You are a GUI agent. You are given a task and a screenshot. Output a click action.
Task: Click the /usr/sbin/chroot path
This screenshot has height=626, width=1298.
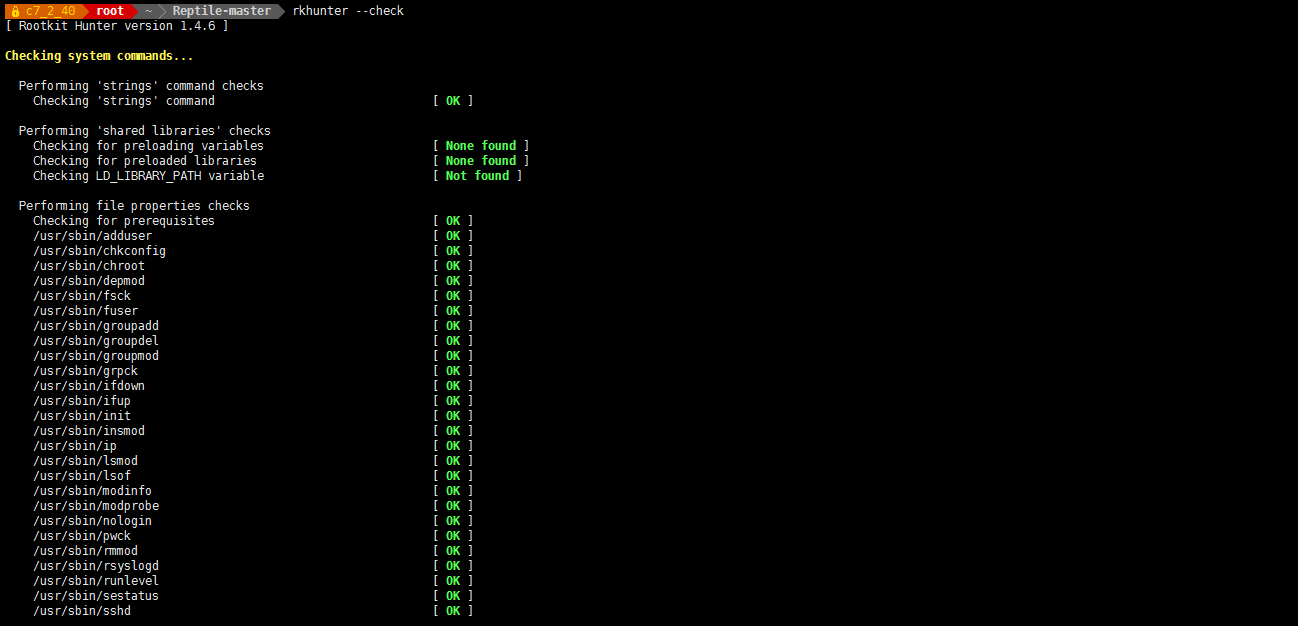pos(89,266)
